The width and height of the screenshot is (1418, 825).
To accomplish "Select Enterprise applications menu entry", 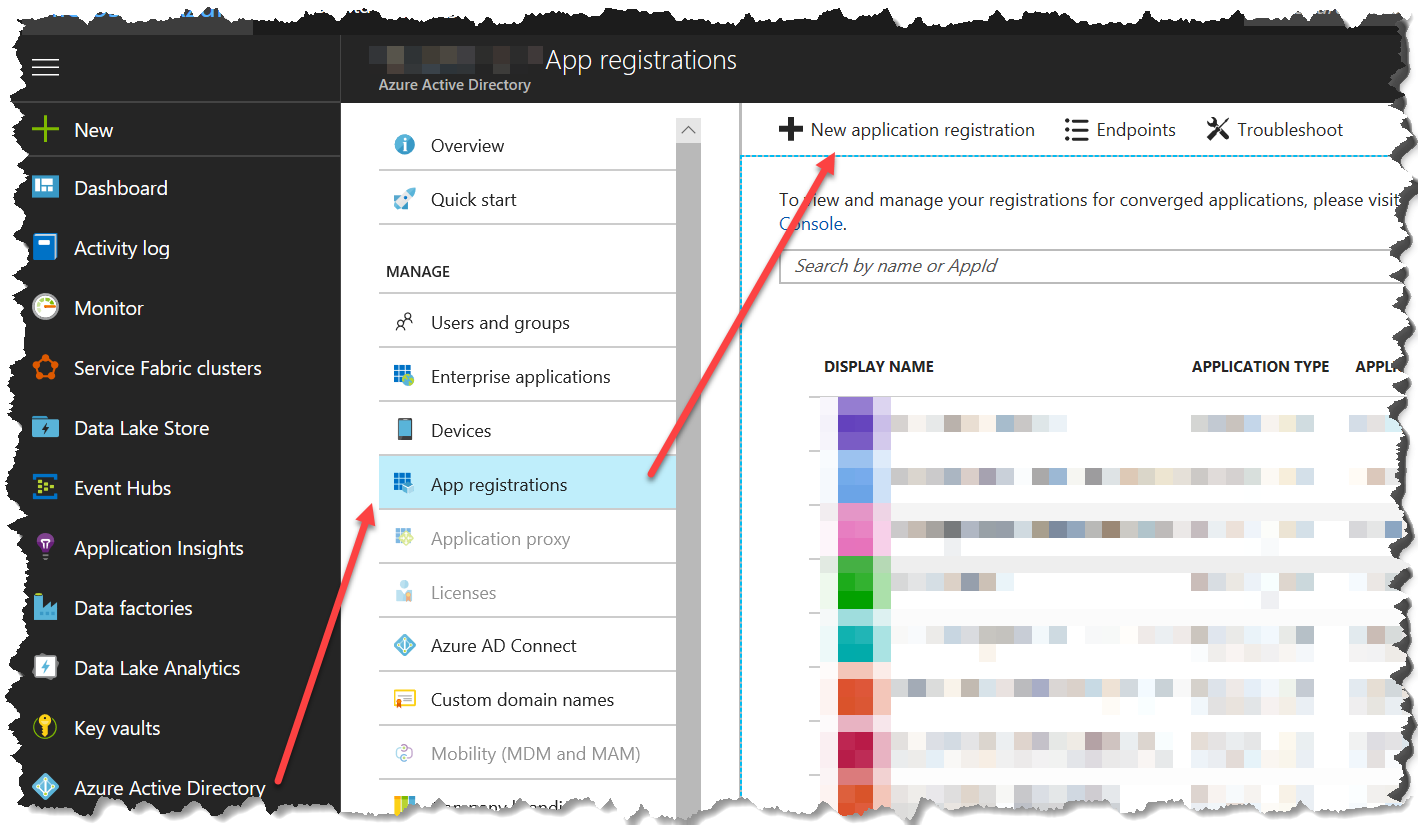I will pyautogui.click(x=527, y=376).
